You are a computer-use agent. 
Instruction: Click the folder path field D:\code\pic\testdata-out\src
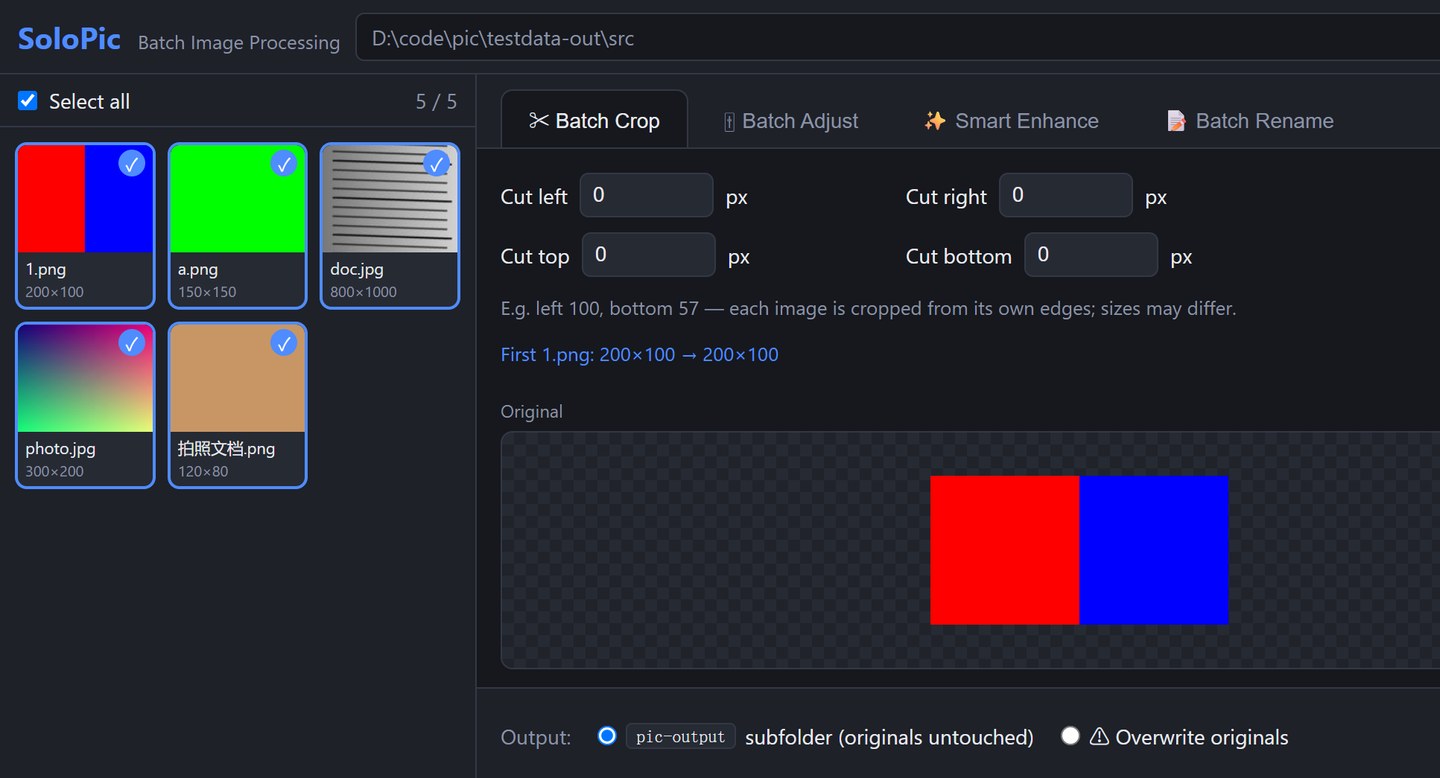click(898, 38)
